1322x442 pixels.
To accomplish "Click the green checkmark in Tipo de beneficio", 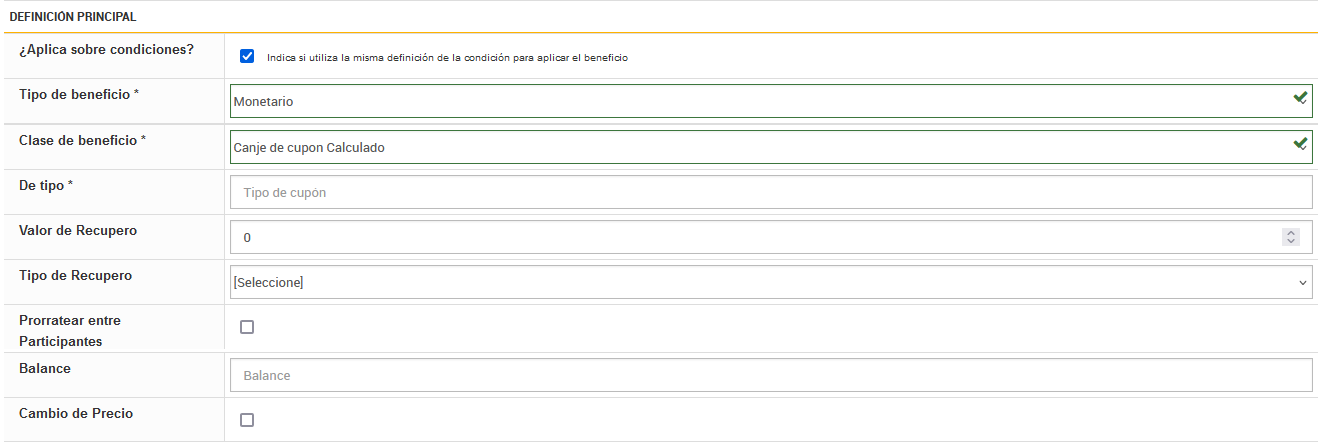I will (x=1300, y=98).
